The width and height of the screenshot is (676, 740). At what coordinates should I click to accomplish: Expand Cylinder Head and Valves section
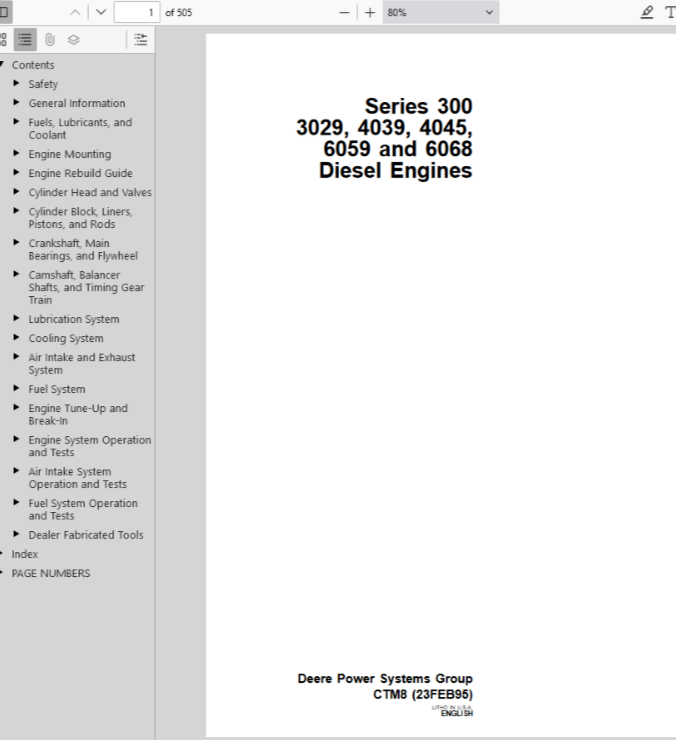[x=17, y=192]
